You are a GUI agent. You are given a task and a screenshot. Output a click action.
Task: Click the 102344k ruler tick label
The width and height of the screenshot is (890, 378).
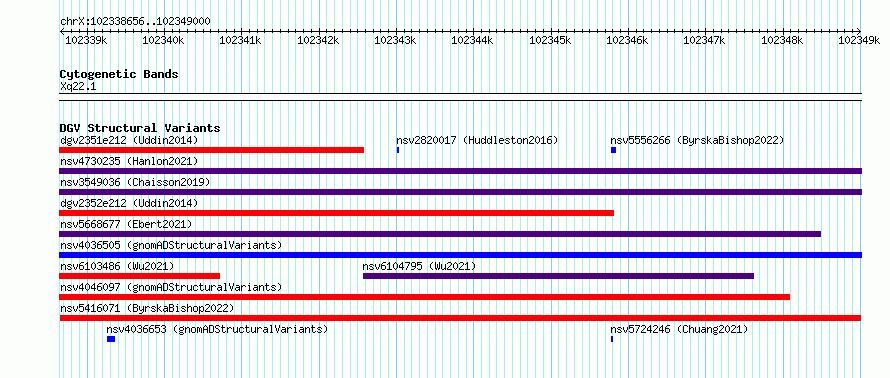point(472,40)
